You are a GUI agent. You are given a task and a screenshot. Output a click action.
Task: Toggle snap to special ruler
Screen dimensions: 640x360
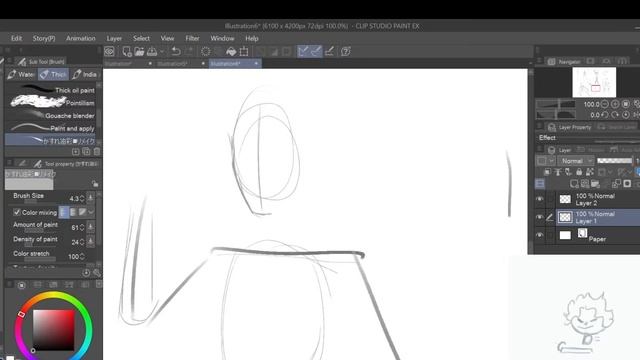[x=316, y=51]
